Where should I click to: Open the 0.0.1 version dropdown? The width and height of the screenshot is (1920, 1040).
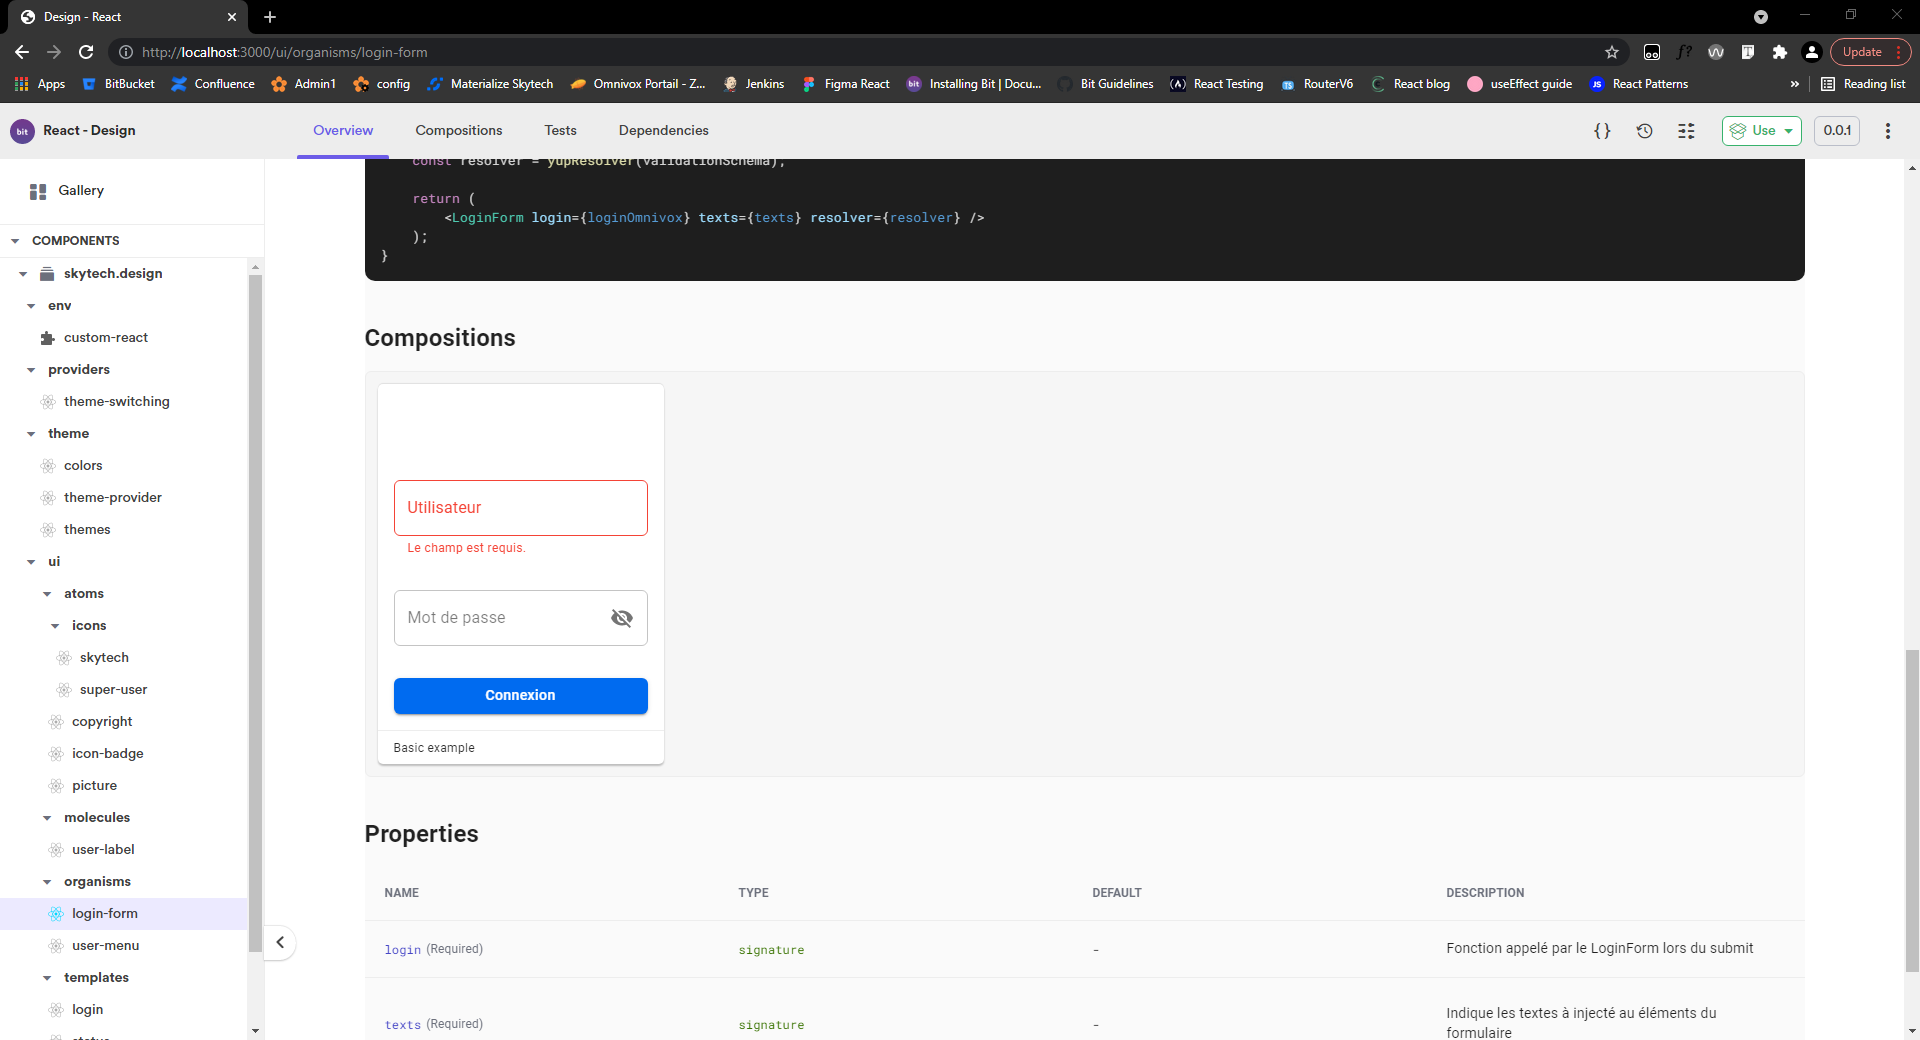(x=1837, y=131)
